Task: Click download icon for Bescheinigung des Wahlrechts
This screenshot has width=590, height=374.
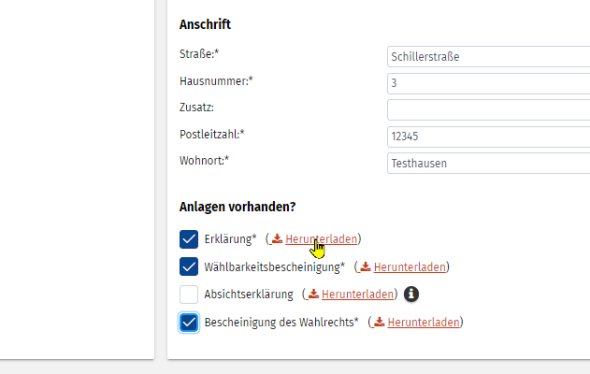Action: point(379,322)
